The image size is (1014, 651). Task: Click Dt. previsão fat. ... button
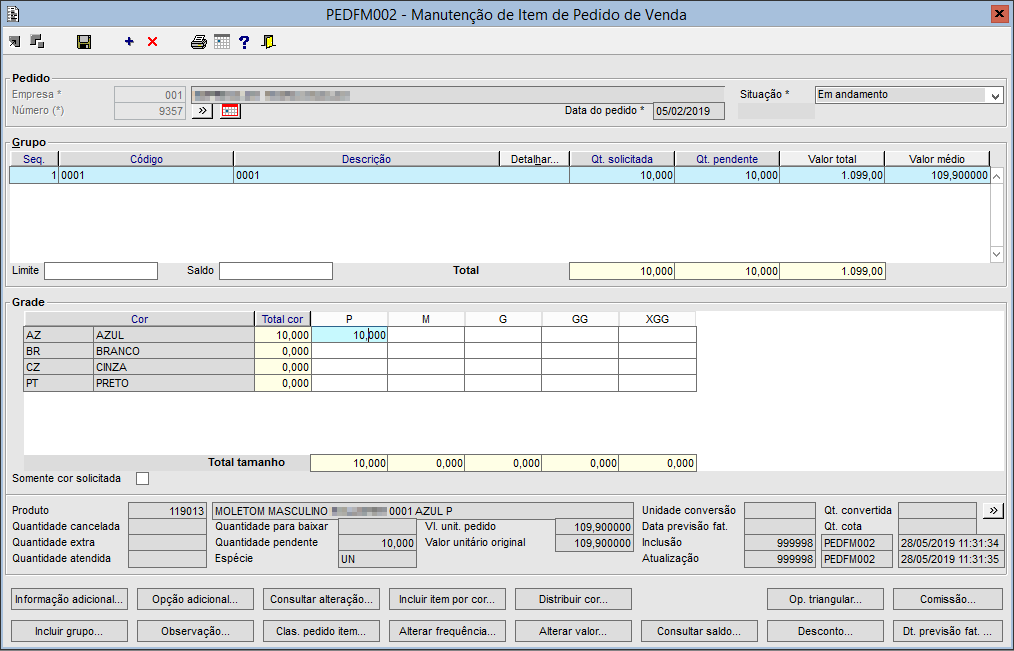(948, 631)
